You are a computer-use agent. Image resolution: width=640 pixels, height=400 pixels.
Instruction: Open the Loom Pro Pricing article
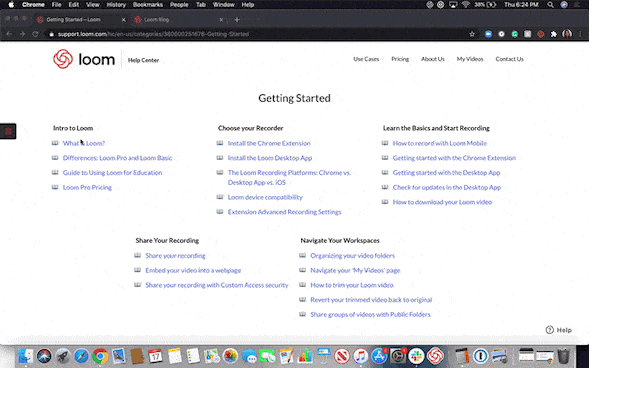point(87,187)
